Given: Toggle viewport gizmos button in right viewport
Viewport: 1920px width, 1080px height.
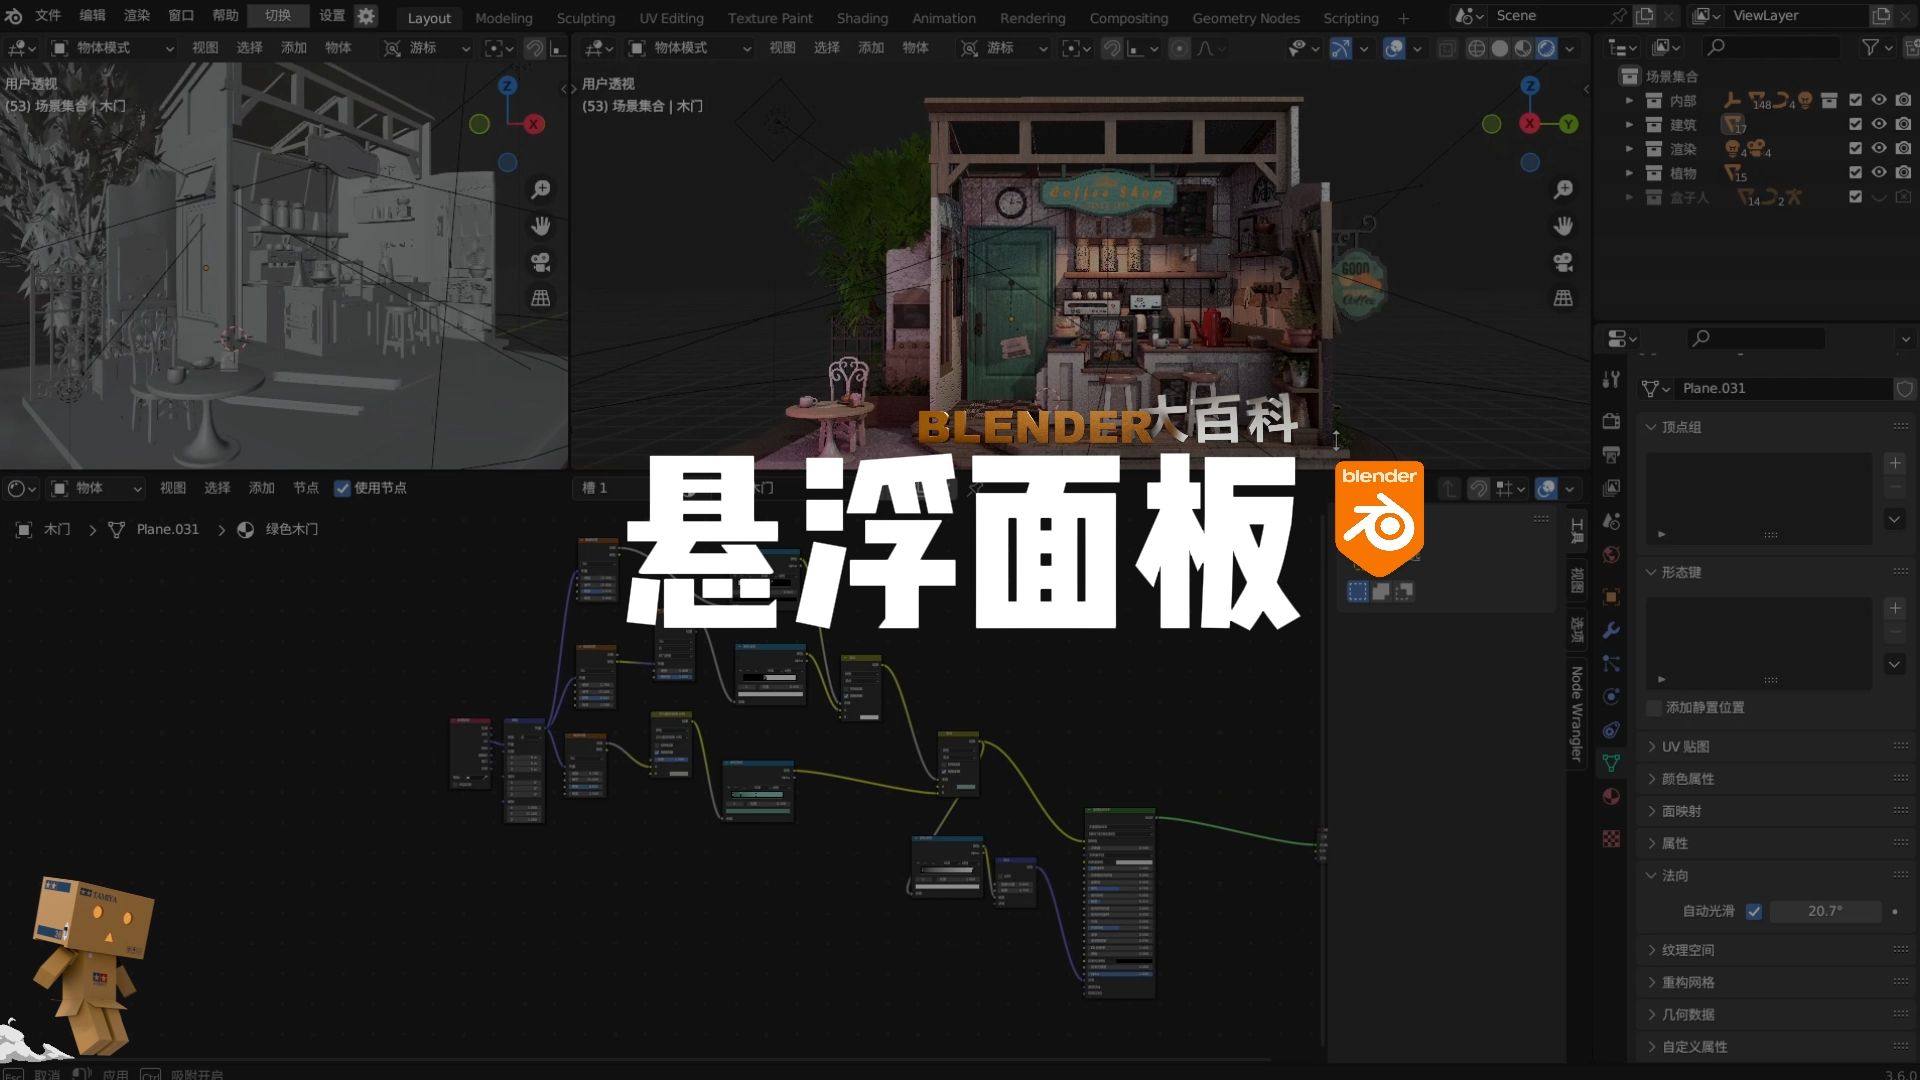Looking at the screenshot, I should (1341, 48).
